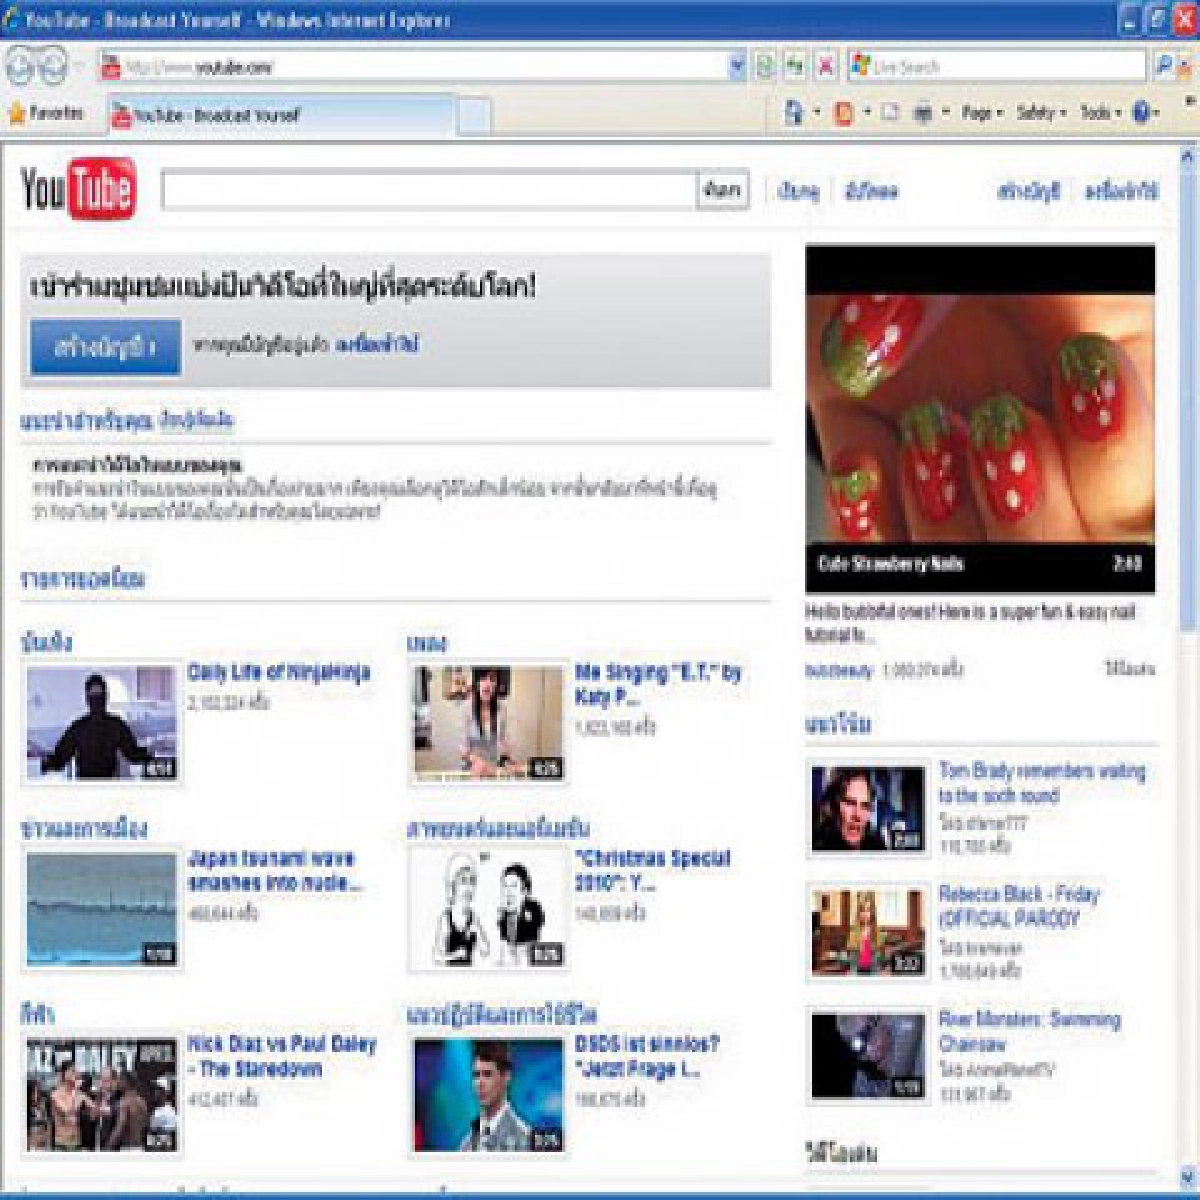Viewport: 1200px width, 1200px height.
Task: Expand the Home button dropdown arrow
Action: point(816,113)
